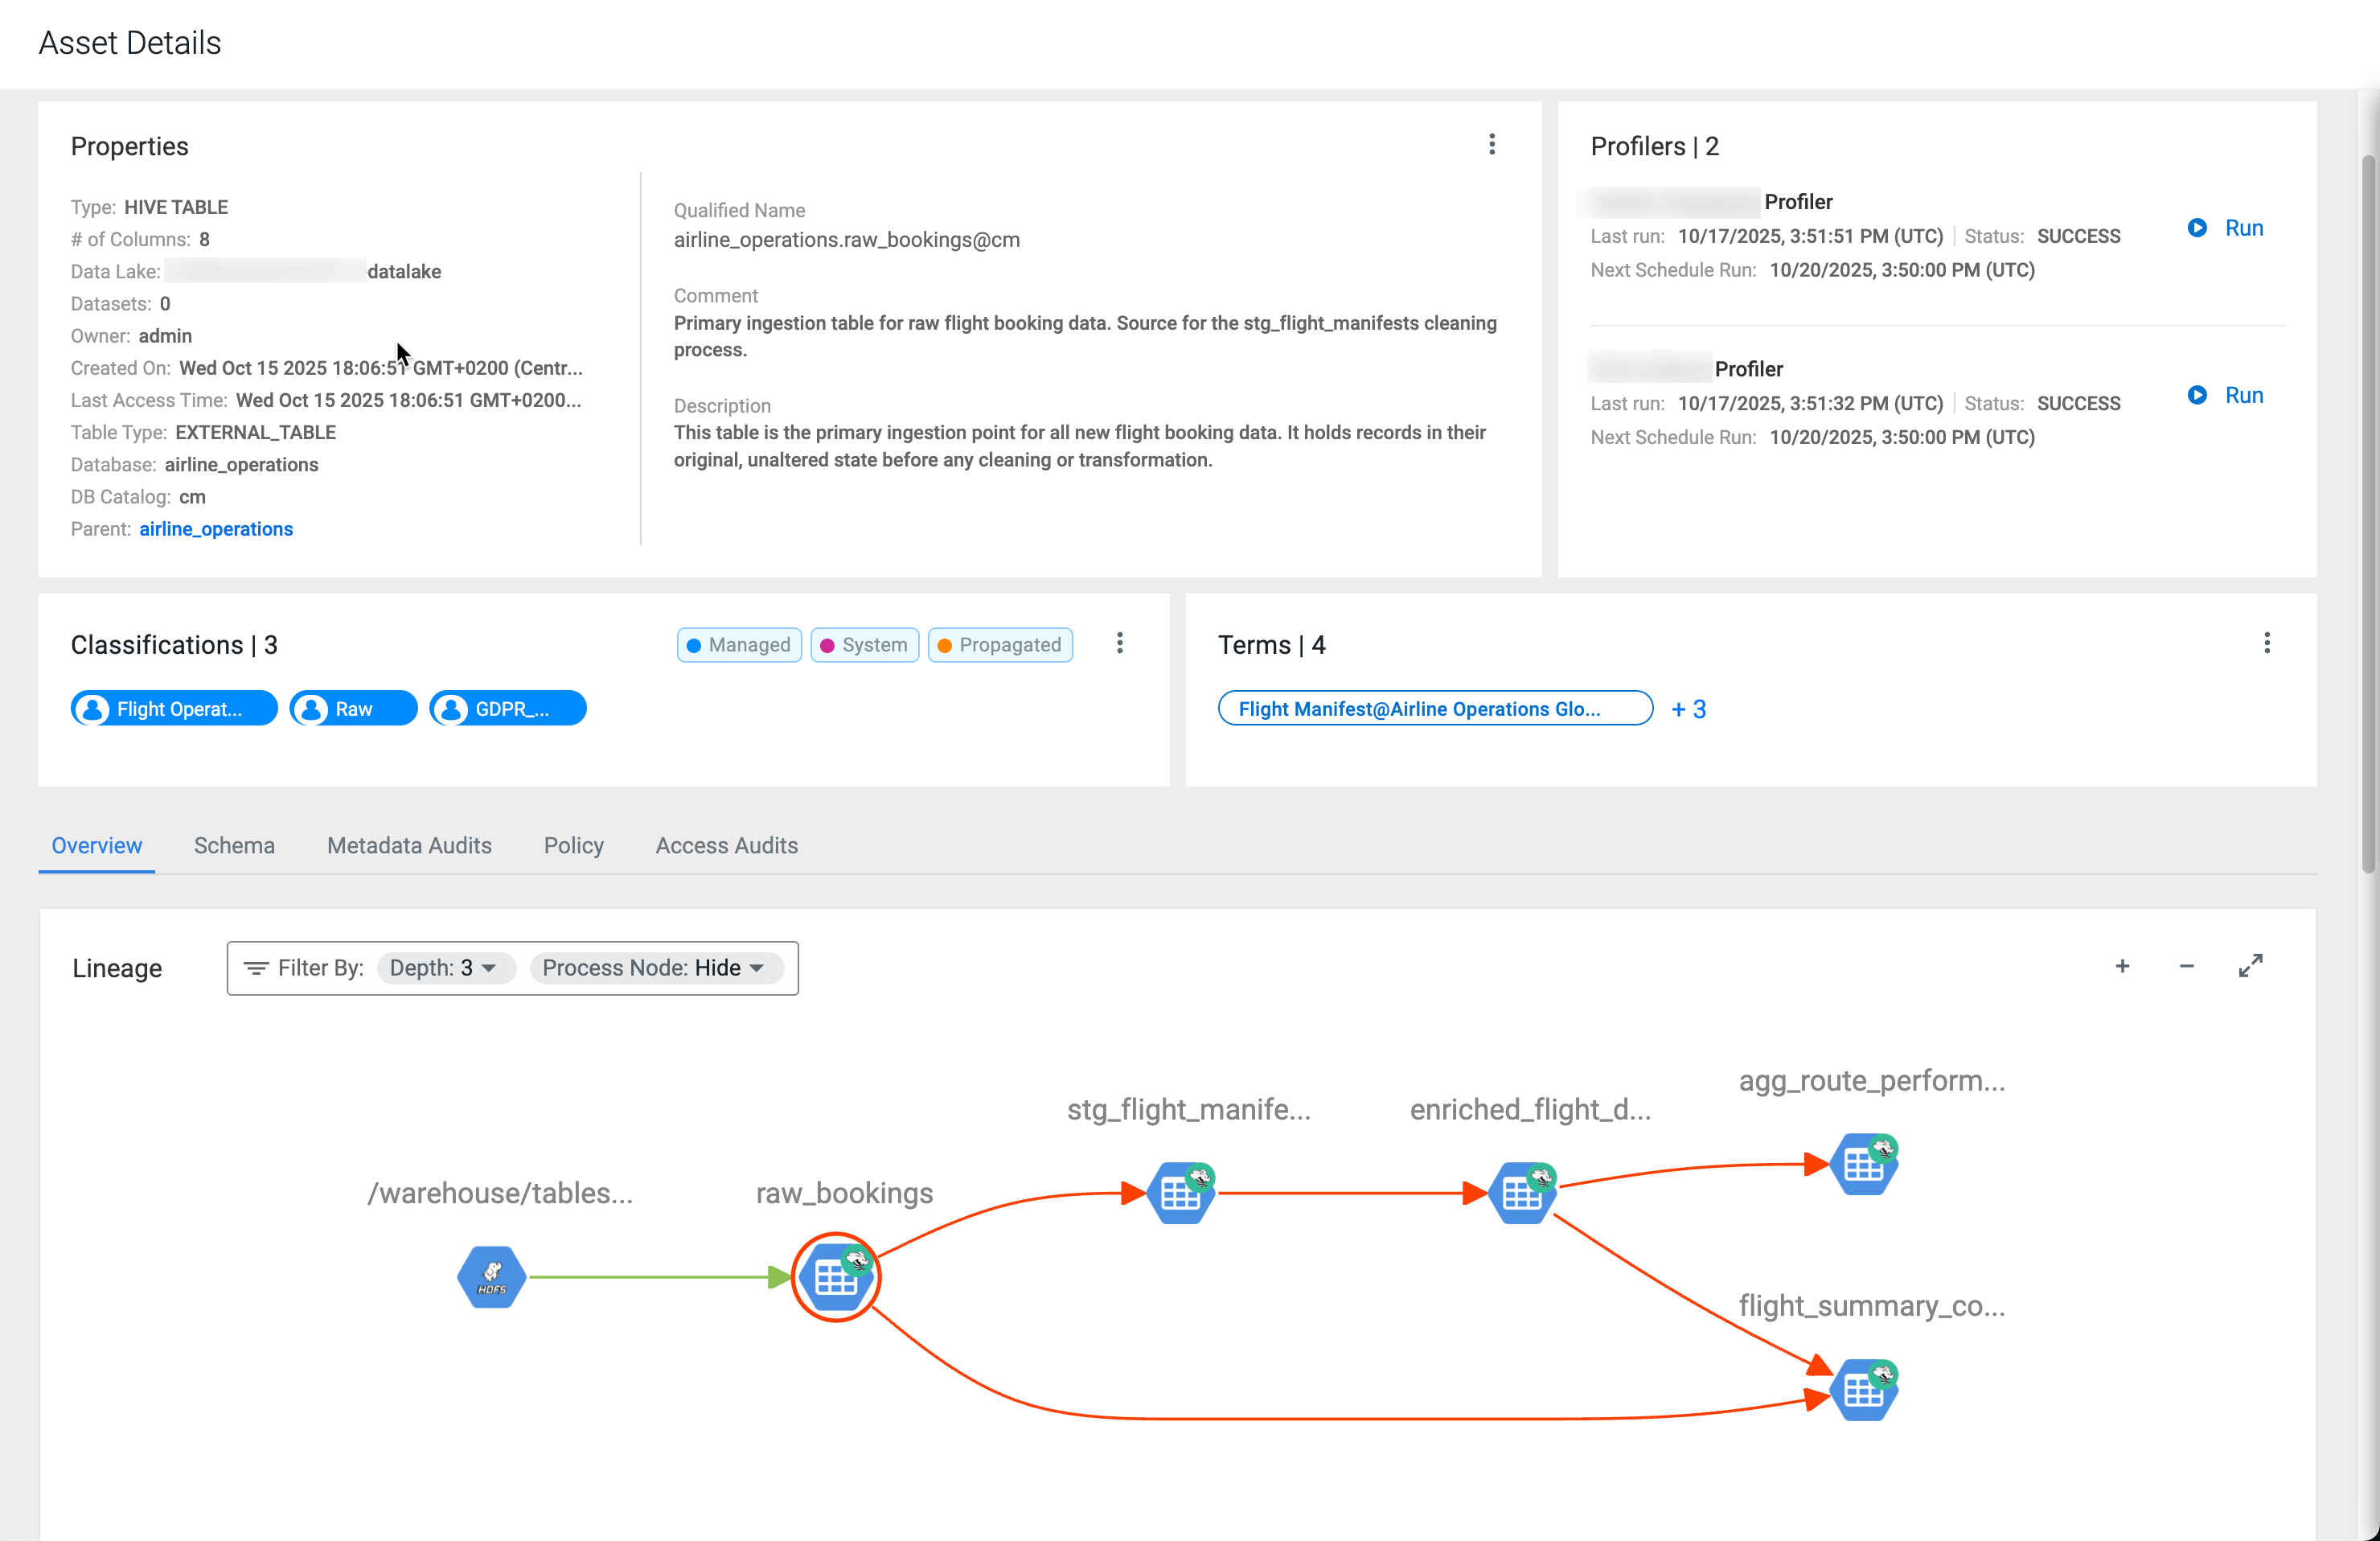Open the airline_operations parent link
The image size is (2380, 1541).
pos(216,529)
